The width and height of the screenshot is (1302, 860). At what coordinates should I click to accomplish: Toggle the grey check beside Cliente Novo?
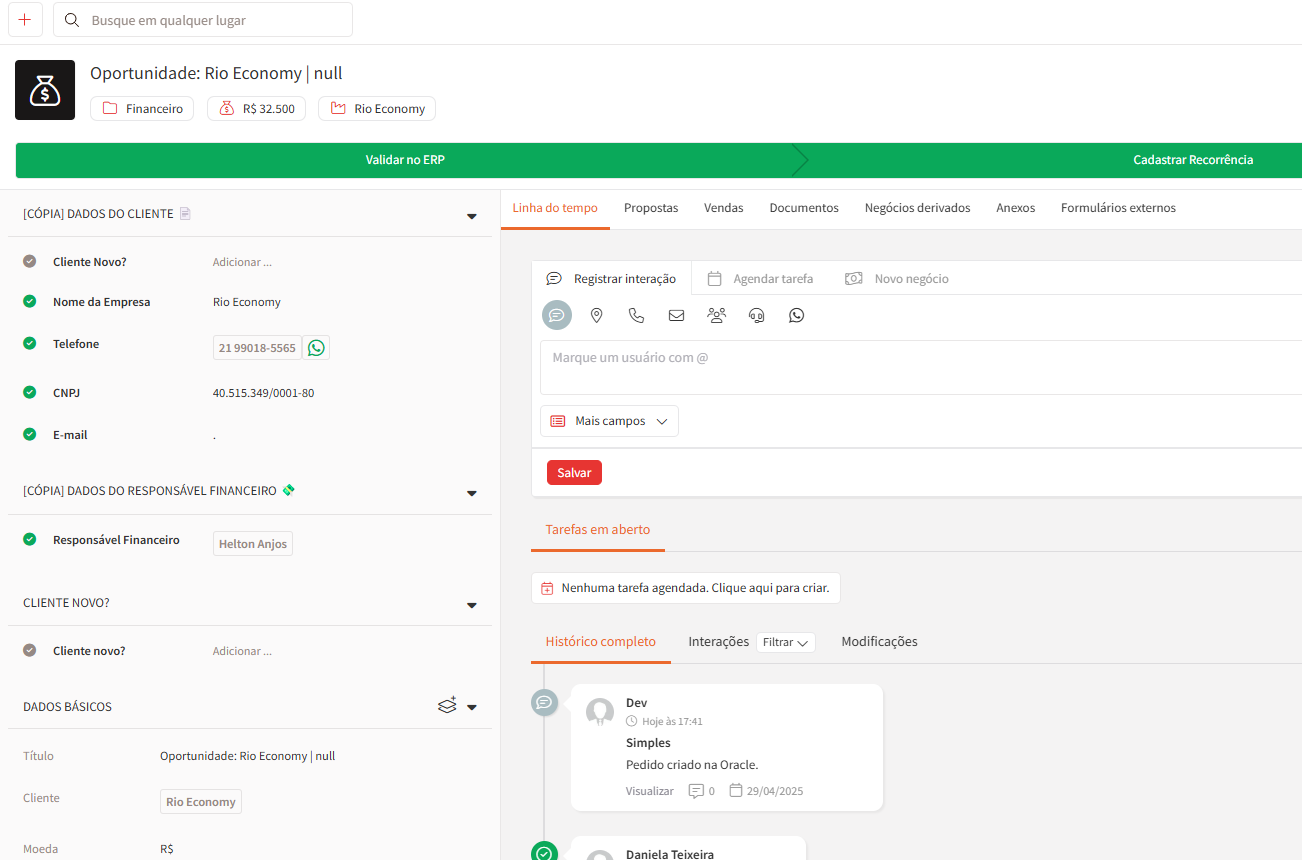30,262
